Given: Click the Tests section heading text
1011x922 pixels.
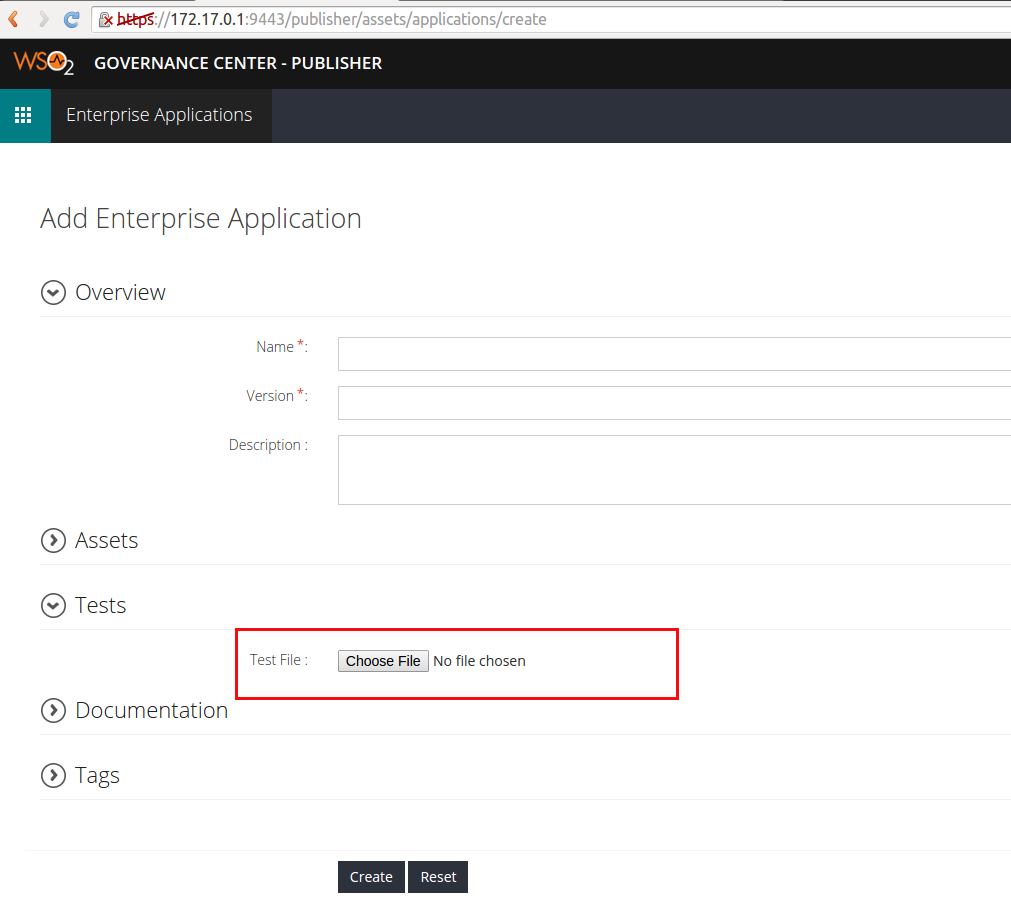Looking at the screenshot, I should pos(101,605).
